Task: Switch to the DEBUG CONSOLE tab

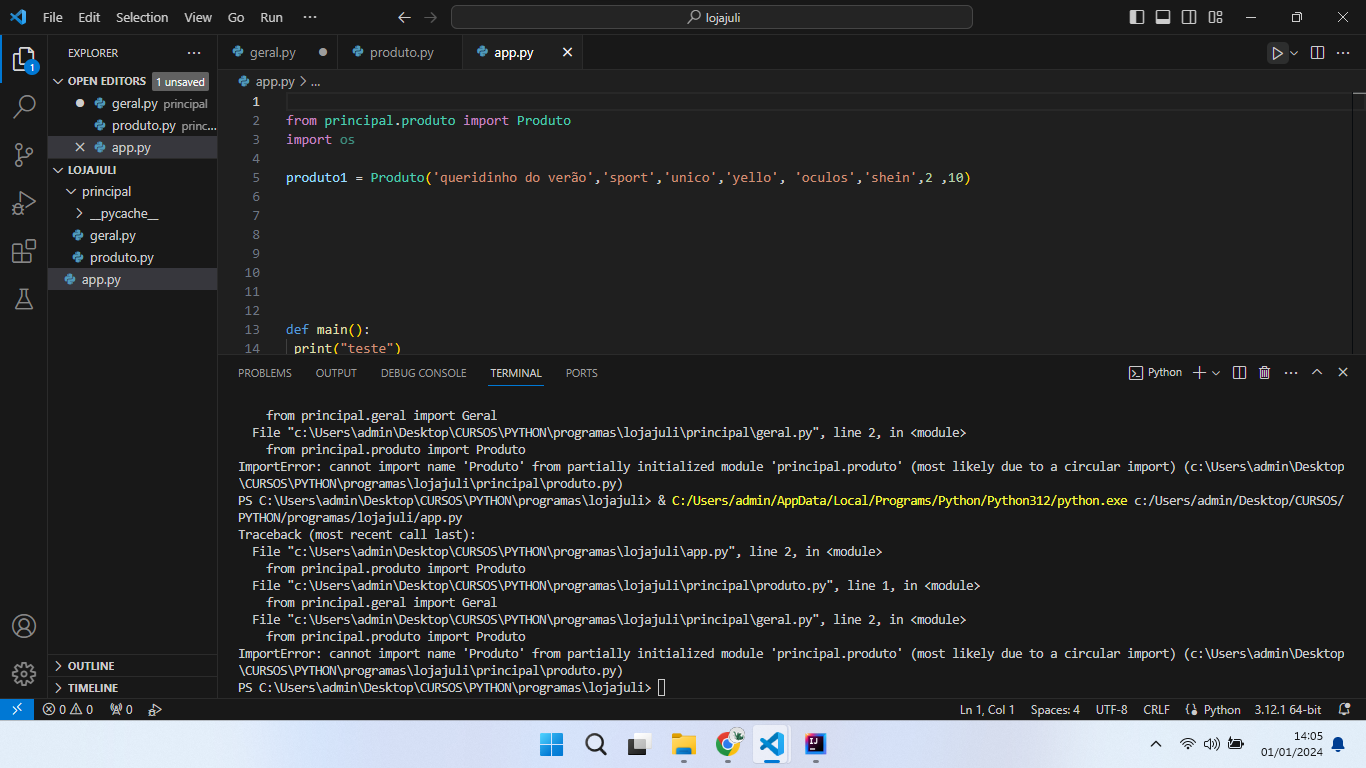Action: coord(423,373)
